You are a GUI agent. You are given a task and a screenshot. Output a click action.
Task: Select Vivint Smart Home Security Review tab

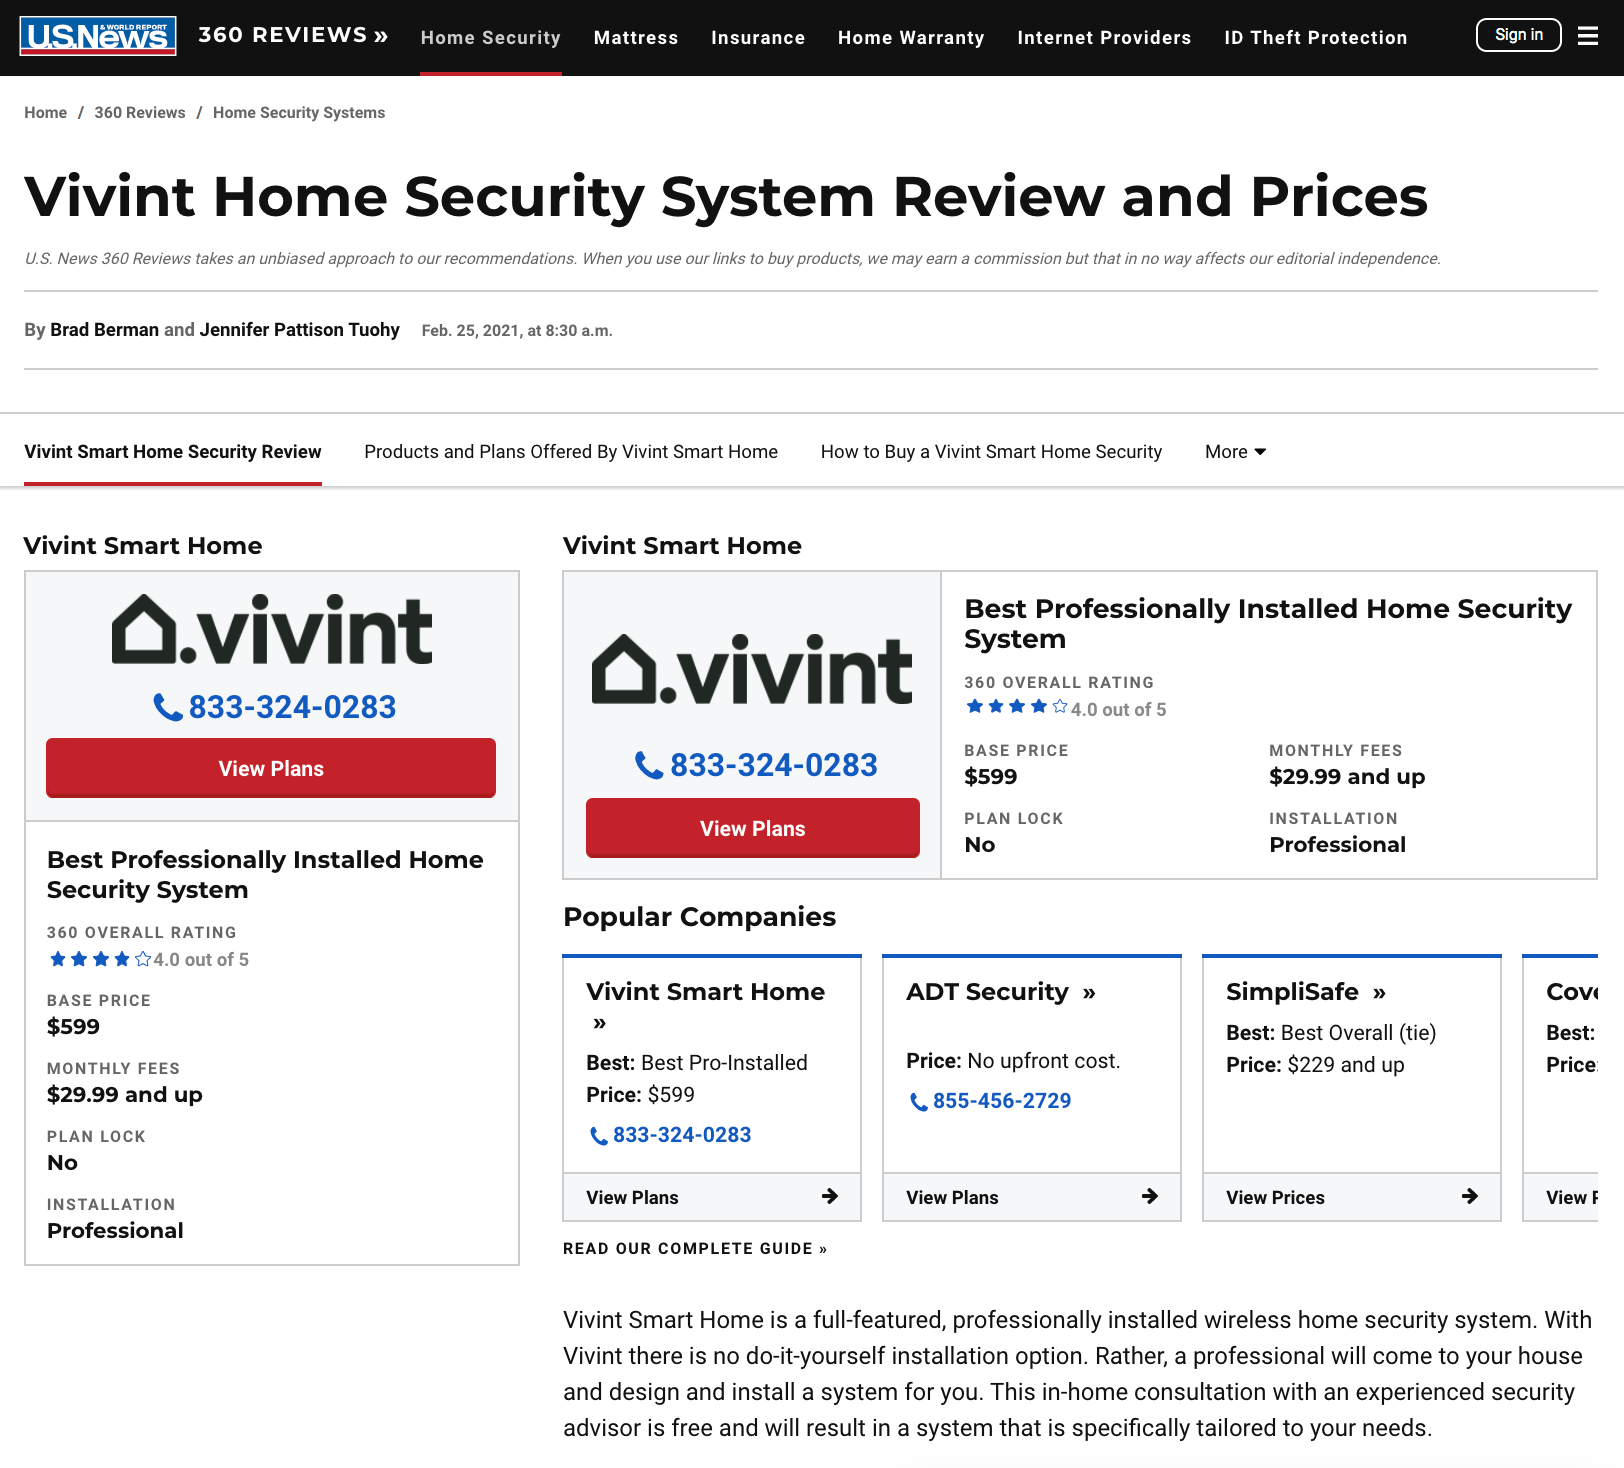(x=173, y=452)
